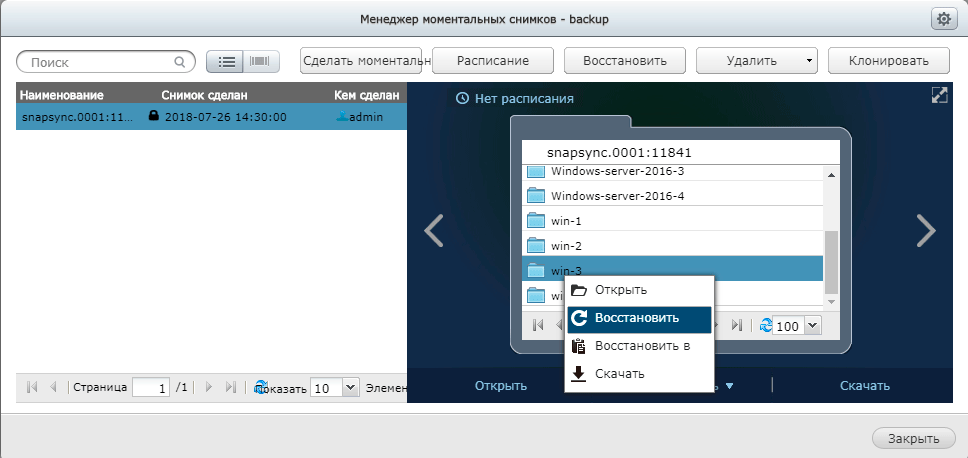Sort by the Кем сделан column header
This screenshot has height=458, width=968.
pyautogui.click(x=367, y=96)
